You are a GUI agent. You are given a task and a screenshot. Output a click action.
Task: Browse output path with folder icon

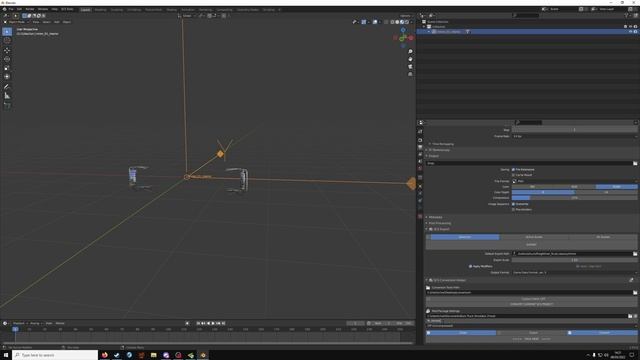point(635,163)
